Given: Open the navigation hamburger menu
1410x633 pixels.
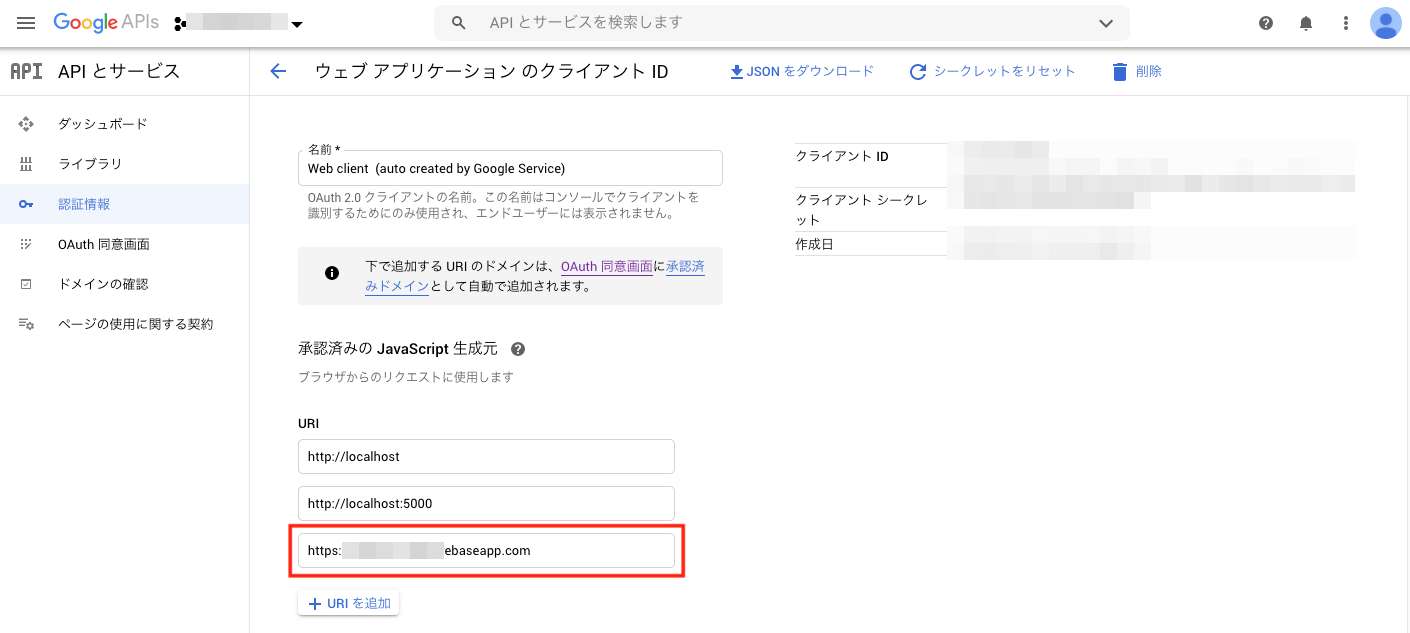Looking at the screenshot, I should 25,22.
